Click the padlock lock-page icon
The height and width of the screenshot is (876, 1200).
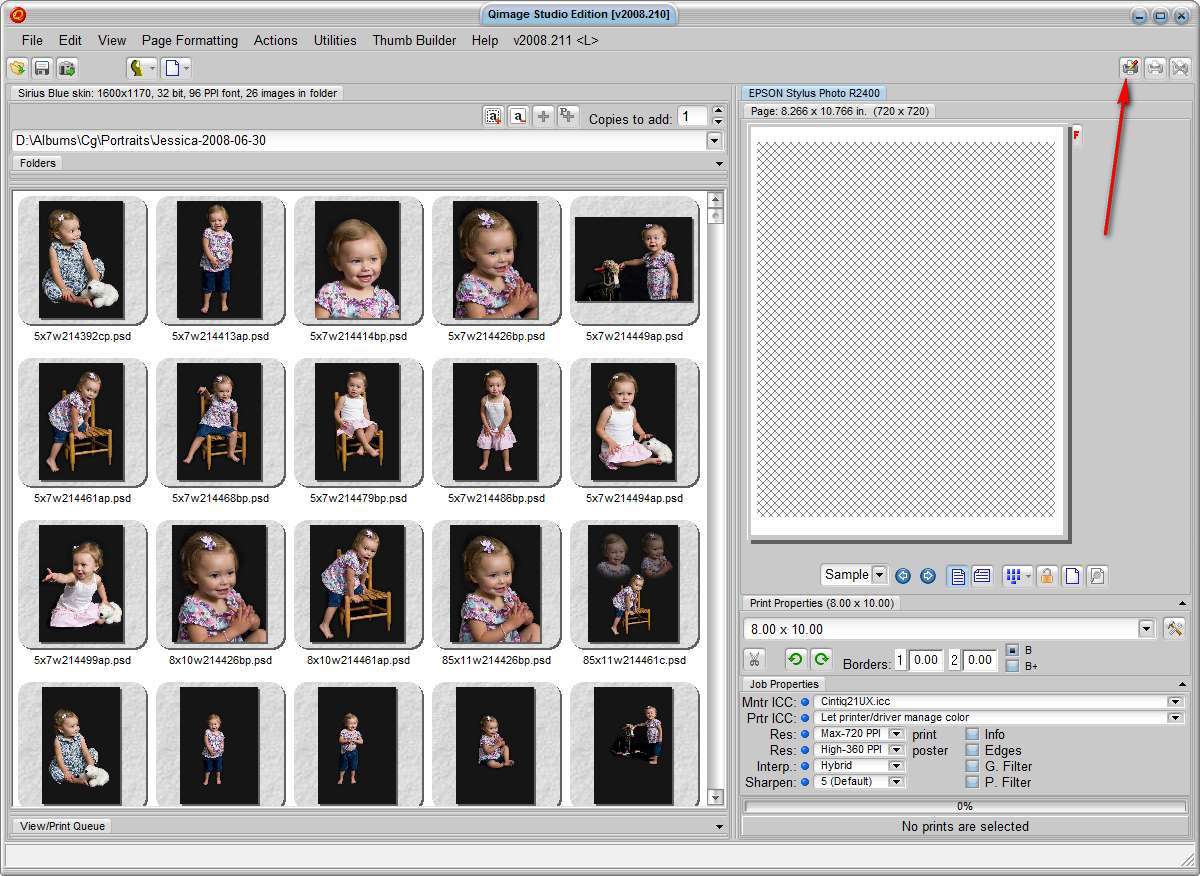(x=1047, y=575)
